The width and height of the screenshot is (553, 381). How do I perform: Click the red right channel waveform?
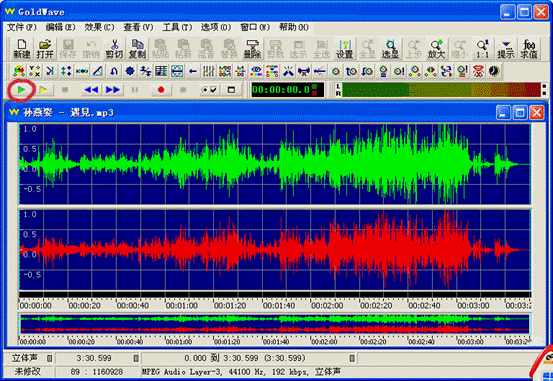[275, 250]
